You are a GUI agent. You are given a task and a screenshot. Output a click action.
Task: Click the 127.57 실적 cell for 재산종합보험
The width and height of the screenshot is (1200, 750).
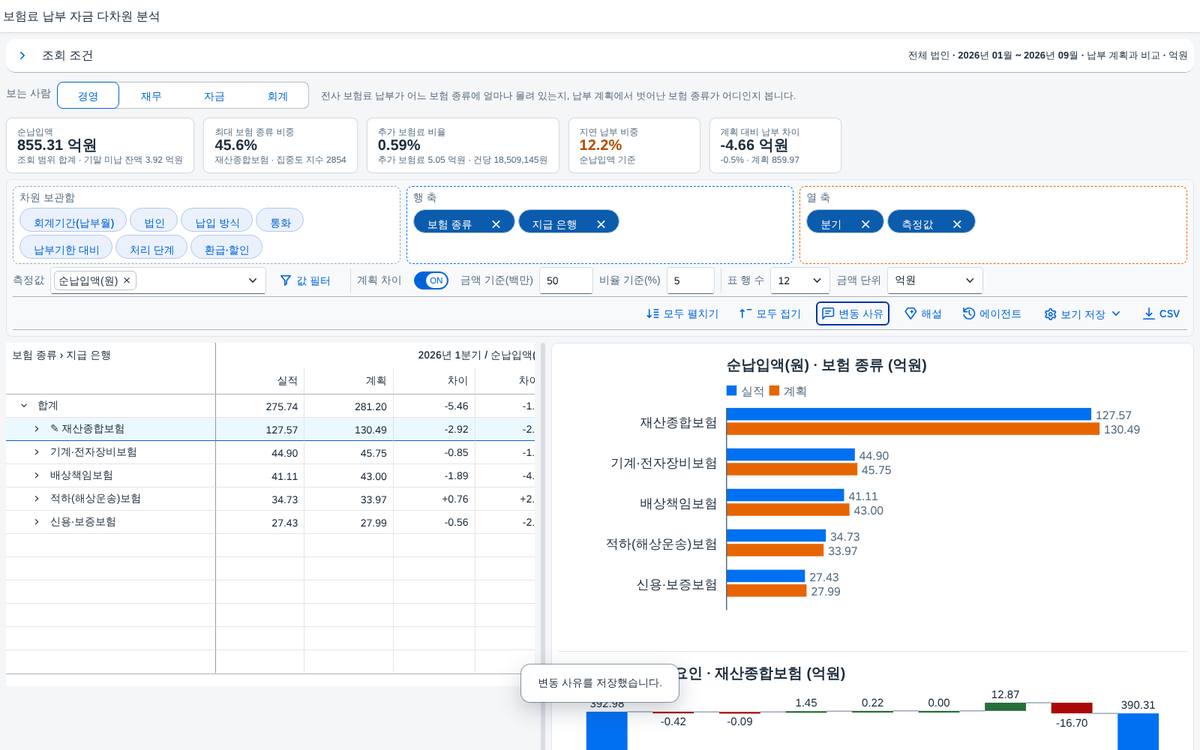pyautogui.click(x=260, y=429)
